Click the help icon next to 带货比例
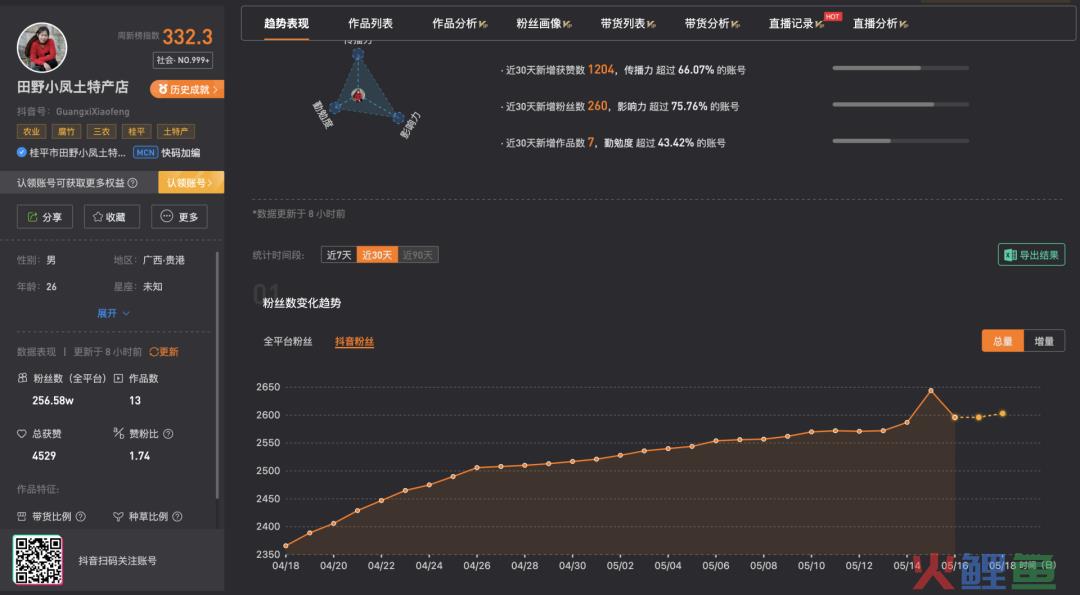Image resolution: width=1080 pixels, height=595 pixels. click(x=81, y=516)
